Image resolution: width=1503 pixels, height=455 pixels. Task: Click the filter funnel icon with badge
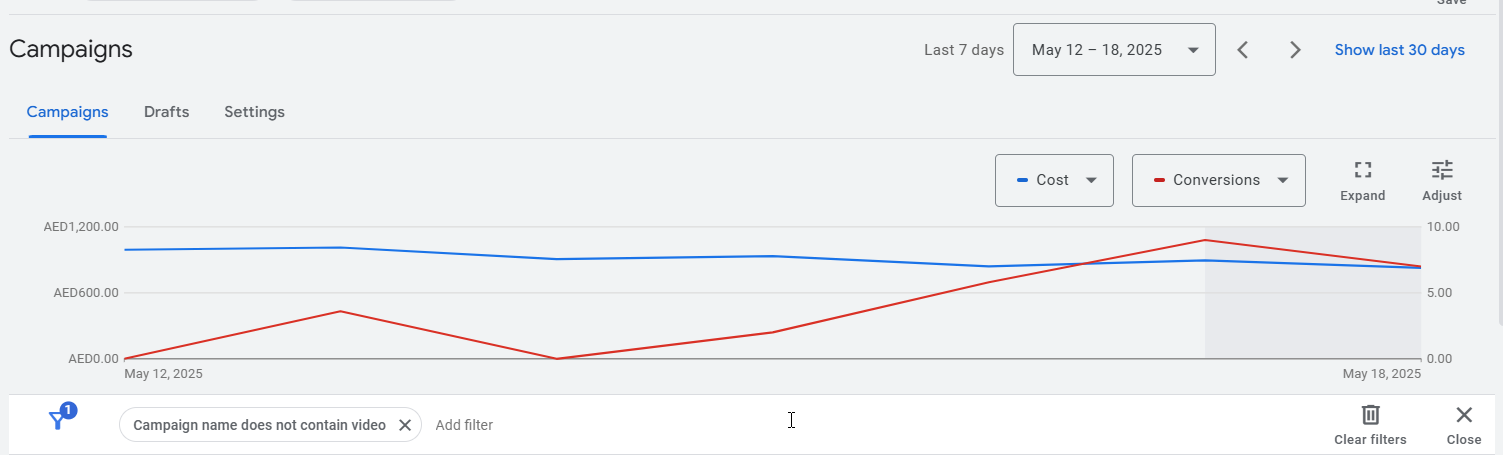click(x=60, y=419)
